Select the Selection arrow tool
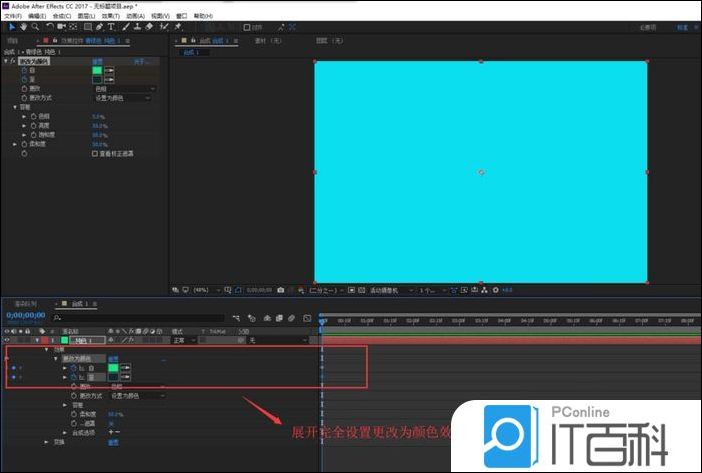This screenshot has height=473, width=702. (12, 27)
